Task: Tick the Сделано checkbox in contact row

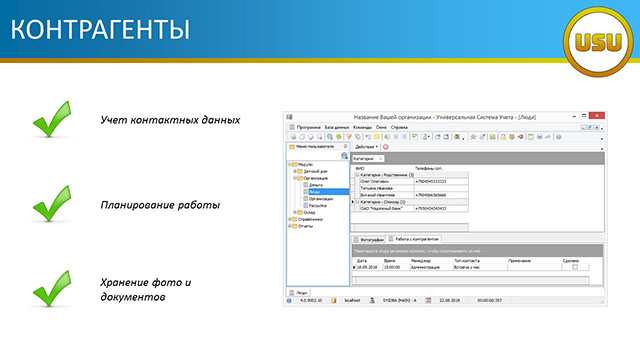Action: pos(575,267)
